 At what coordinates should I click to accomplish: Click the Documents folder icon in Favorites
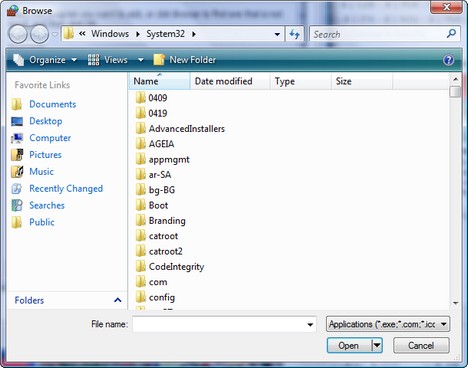point(17,104)
